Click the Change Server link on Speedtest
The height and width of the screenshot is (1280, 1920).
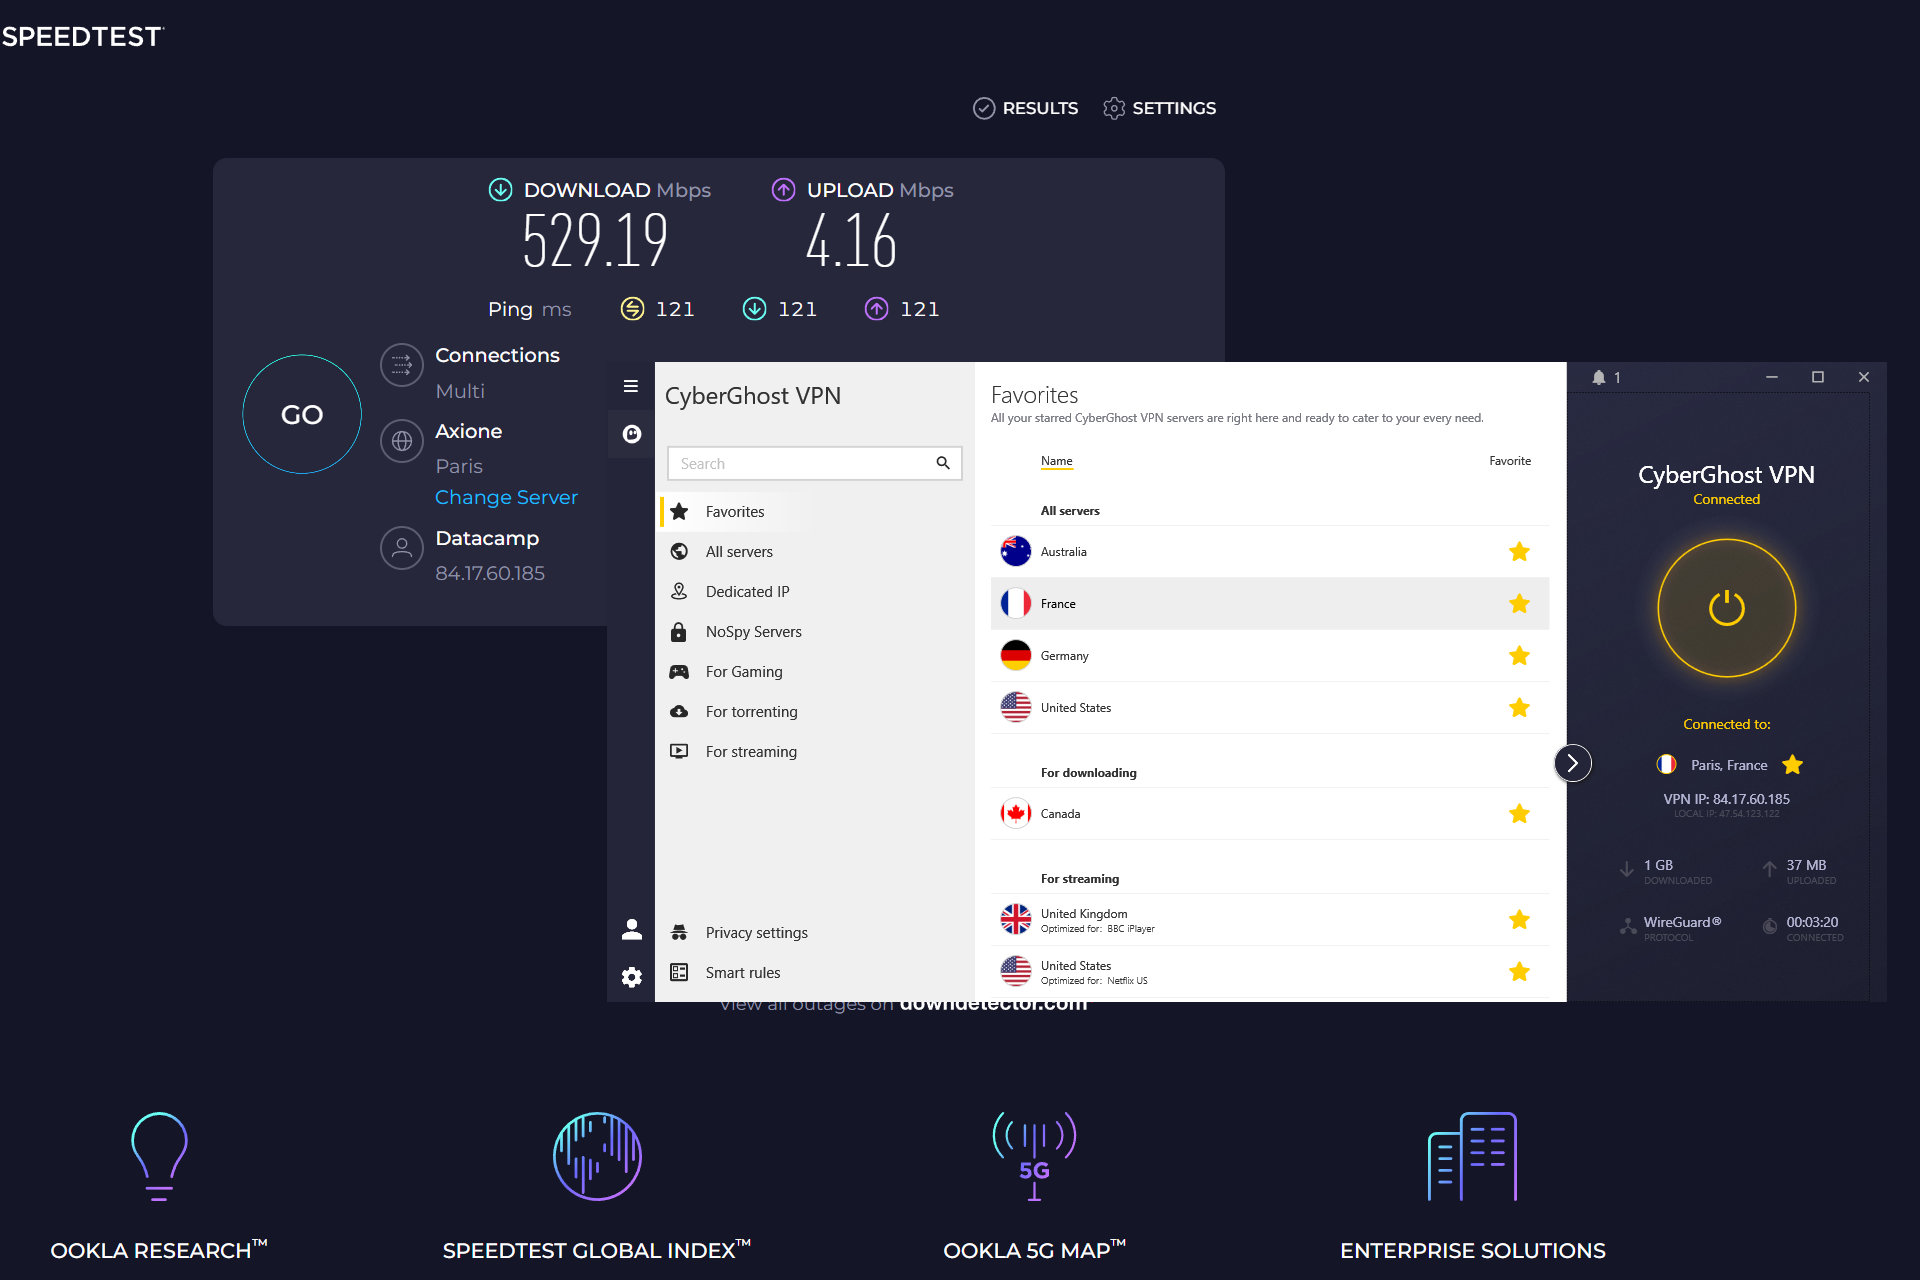tap(506, 497)
